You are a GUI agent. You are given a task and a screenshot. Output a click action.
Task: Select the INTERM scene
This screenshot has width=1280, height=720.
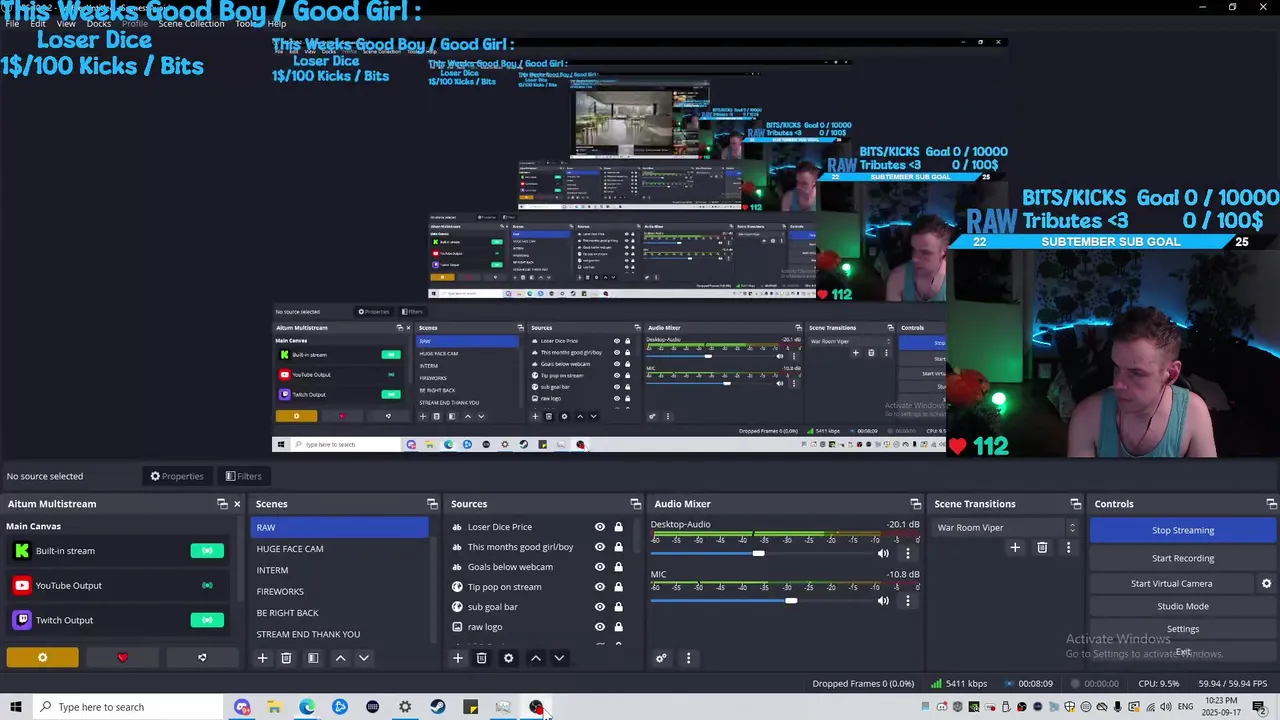coord(339,570)
